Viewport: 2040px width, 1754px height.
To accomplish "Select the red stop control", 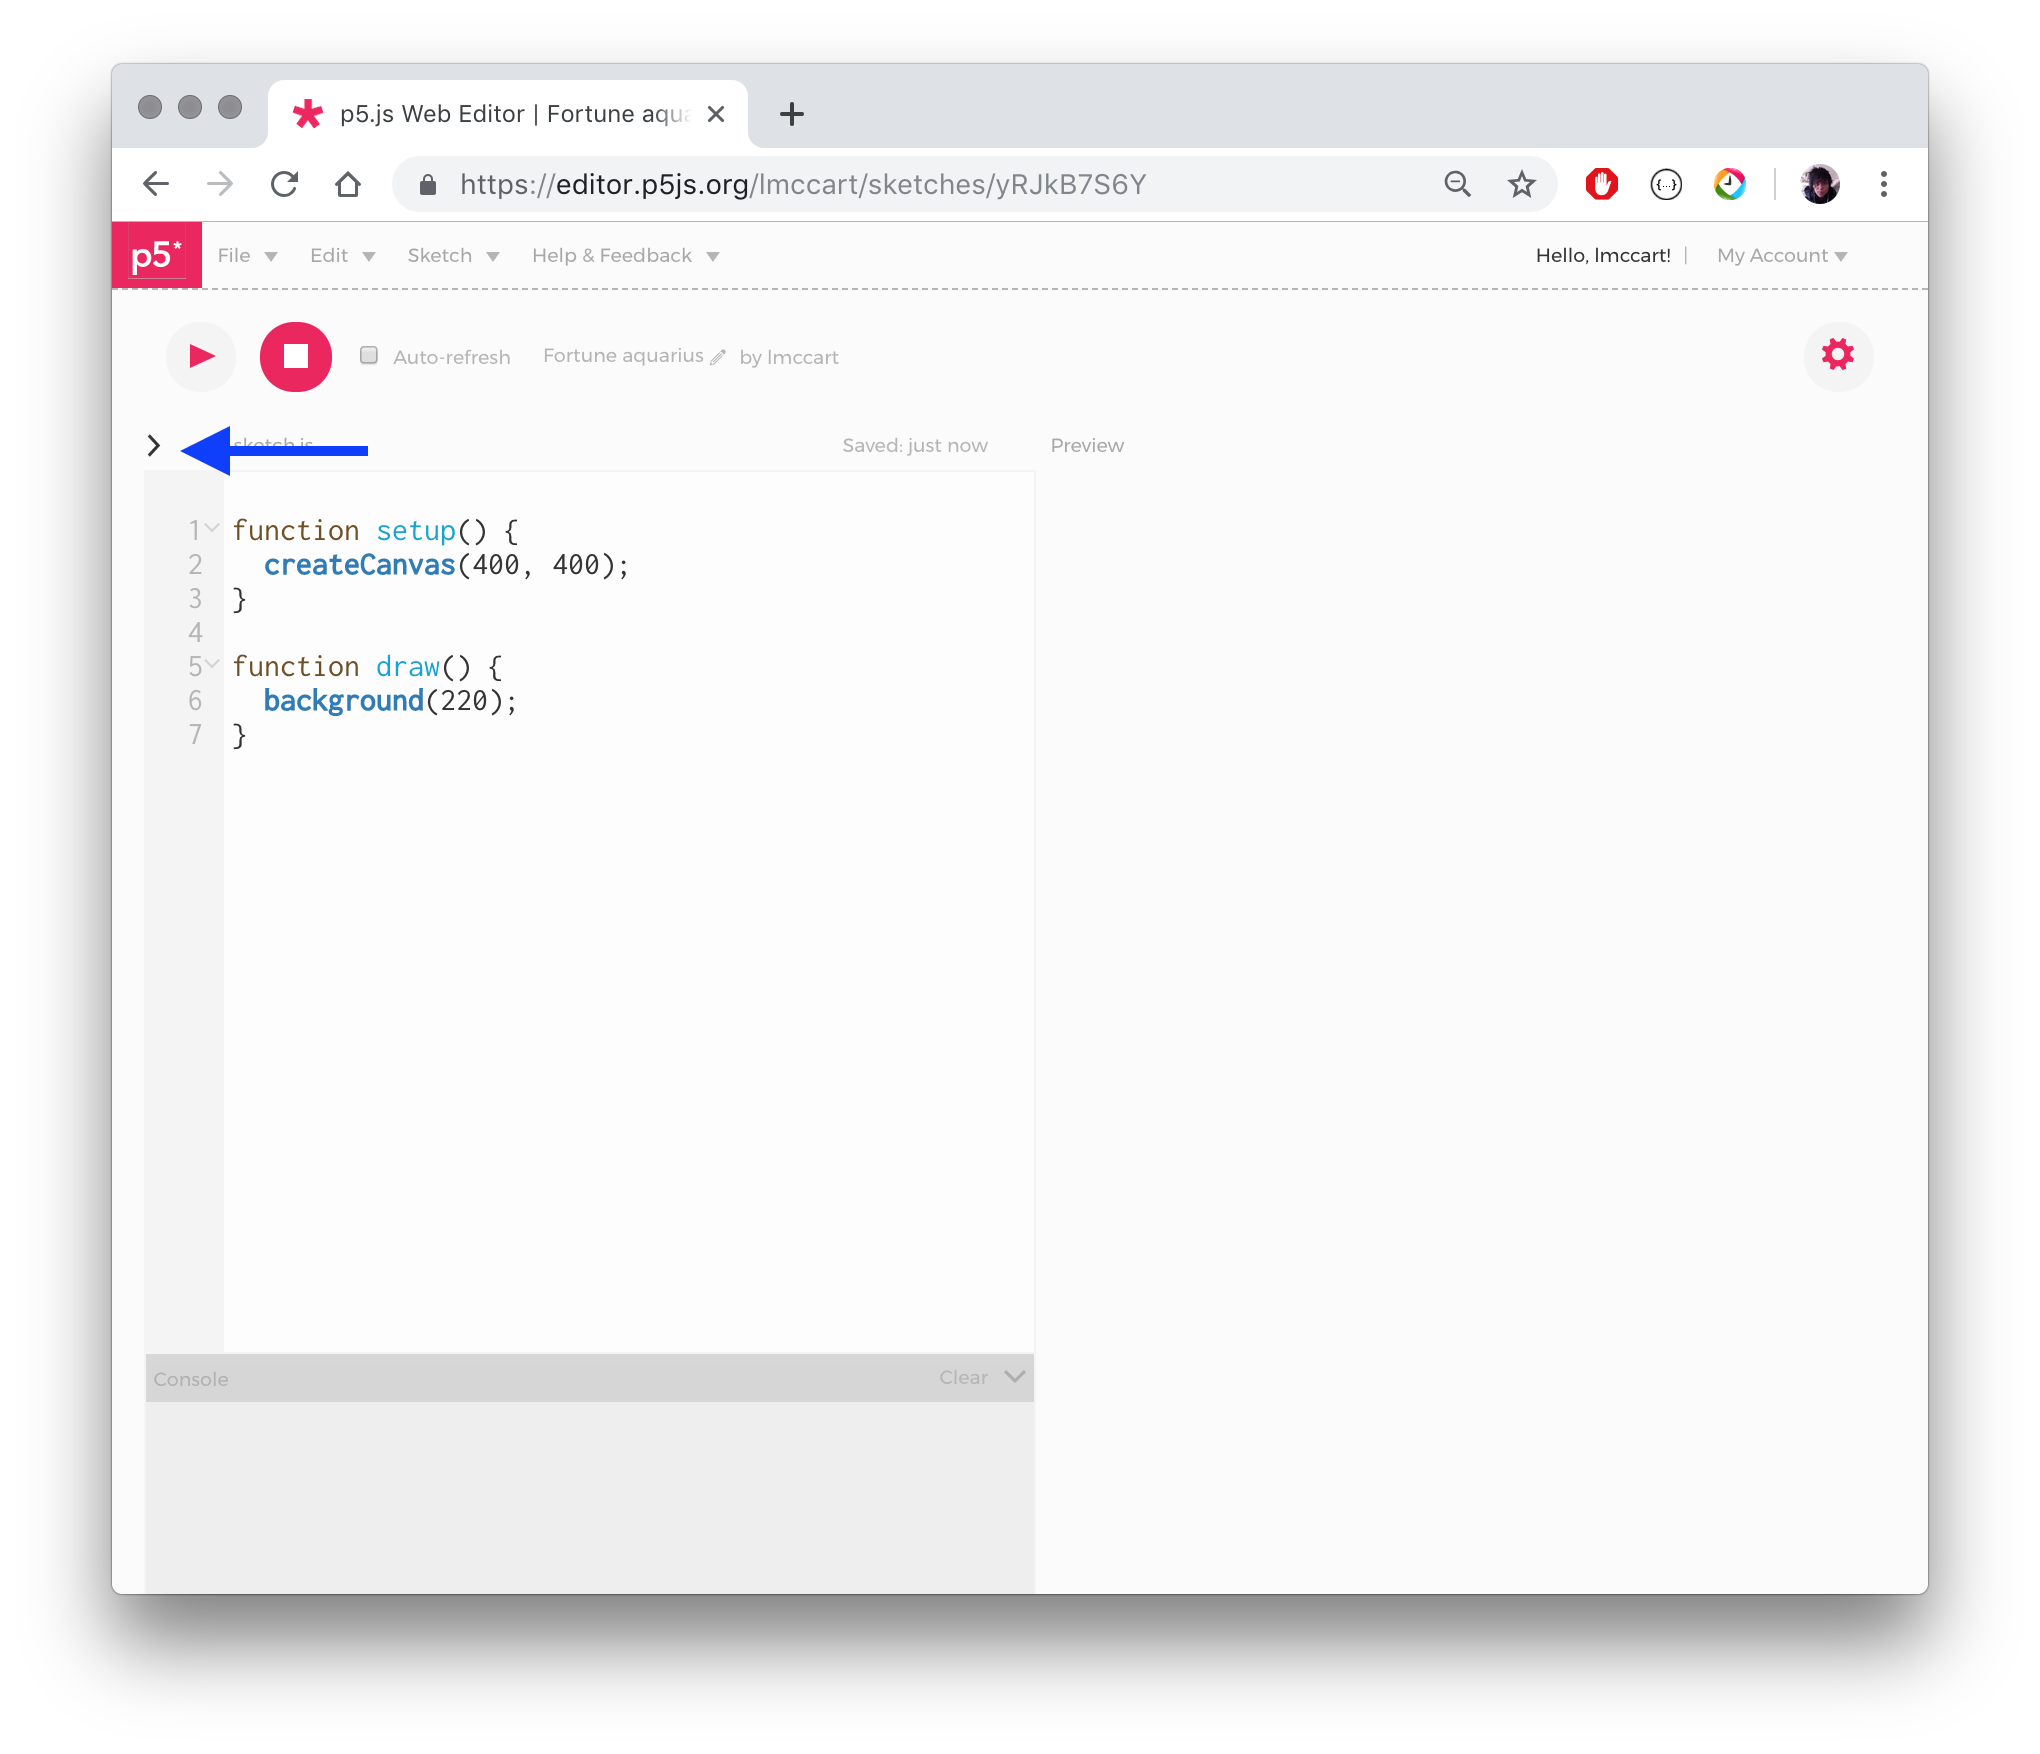I will coord(295,356).
